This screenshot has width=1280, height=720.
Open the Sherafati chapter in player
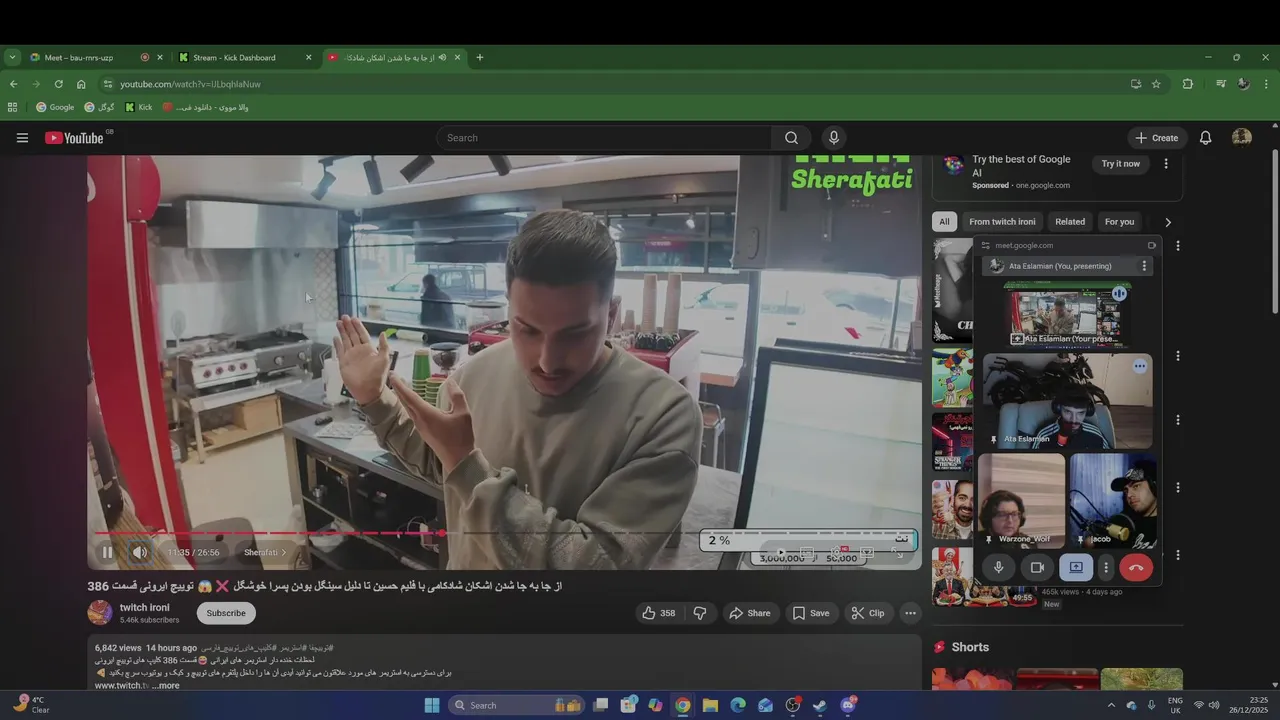(265, 552)
